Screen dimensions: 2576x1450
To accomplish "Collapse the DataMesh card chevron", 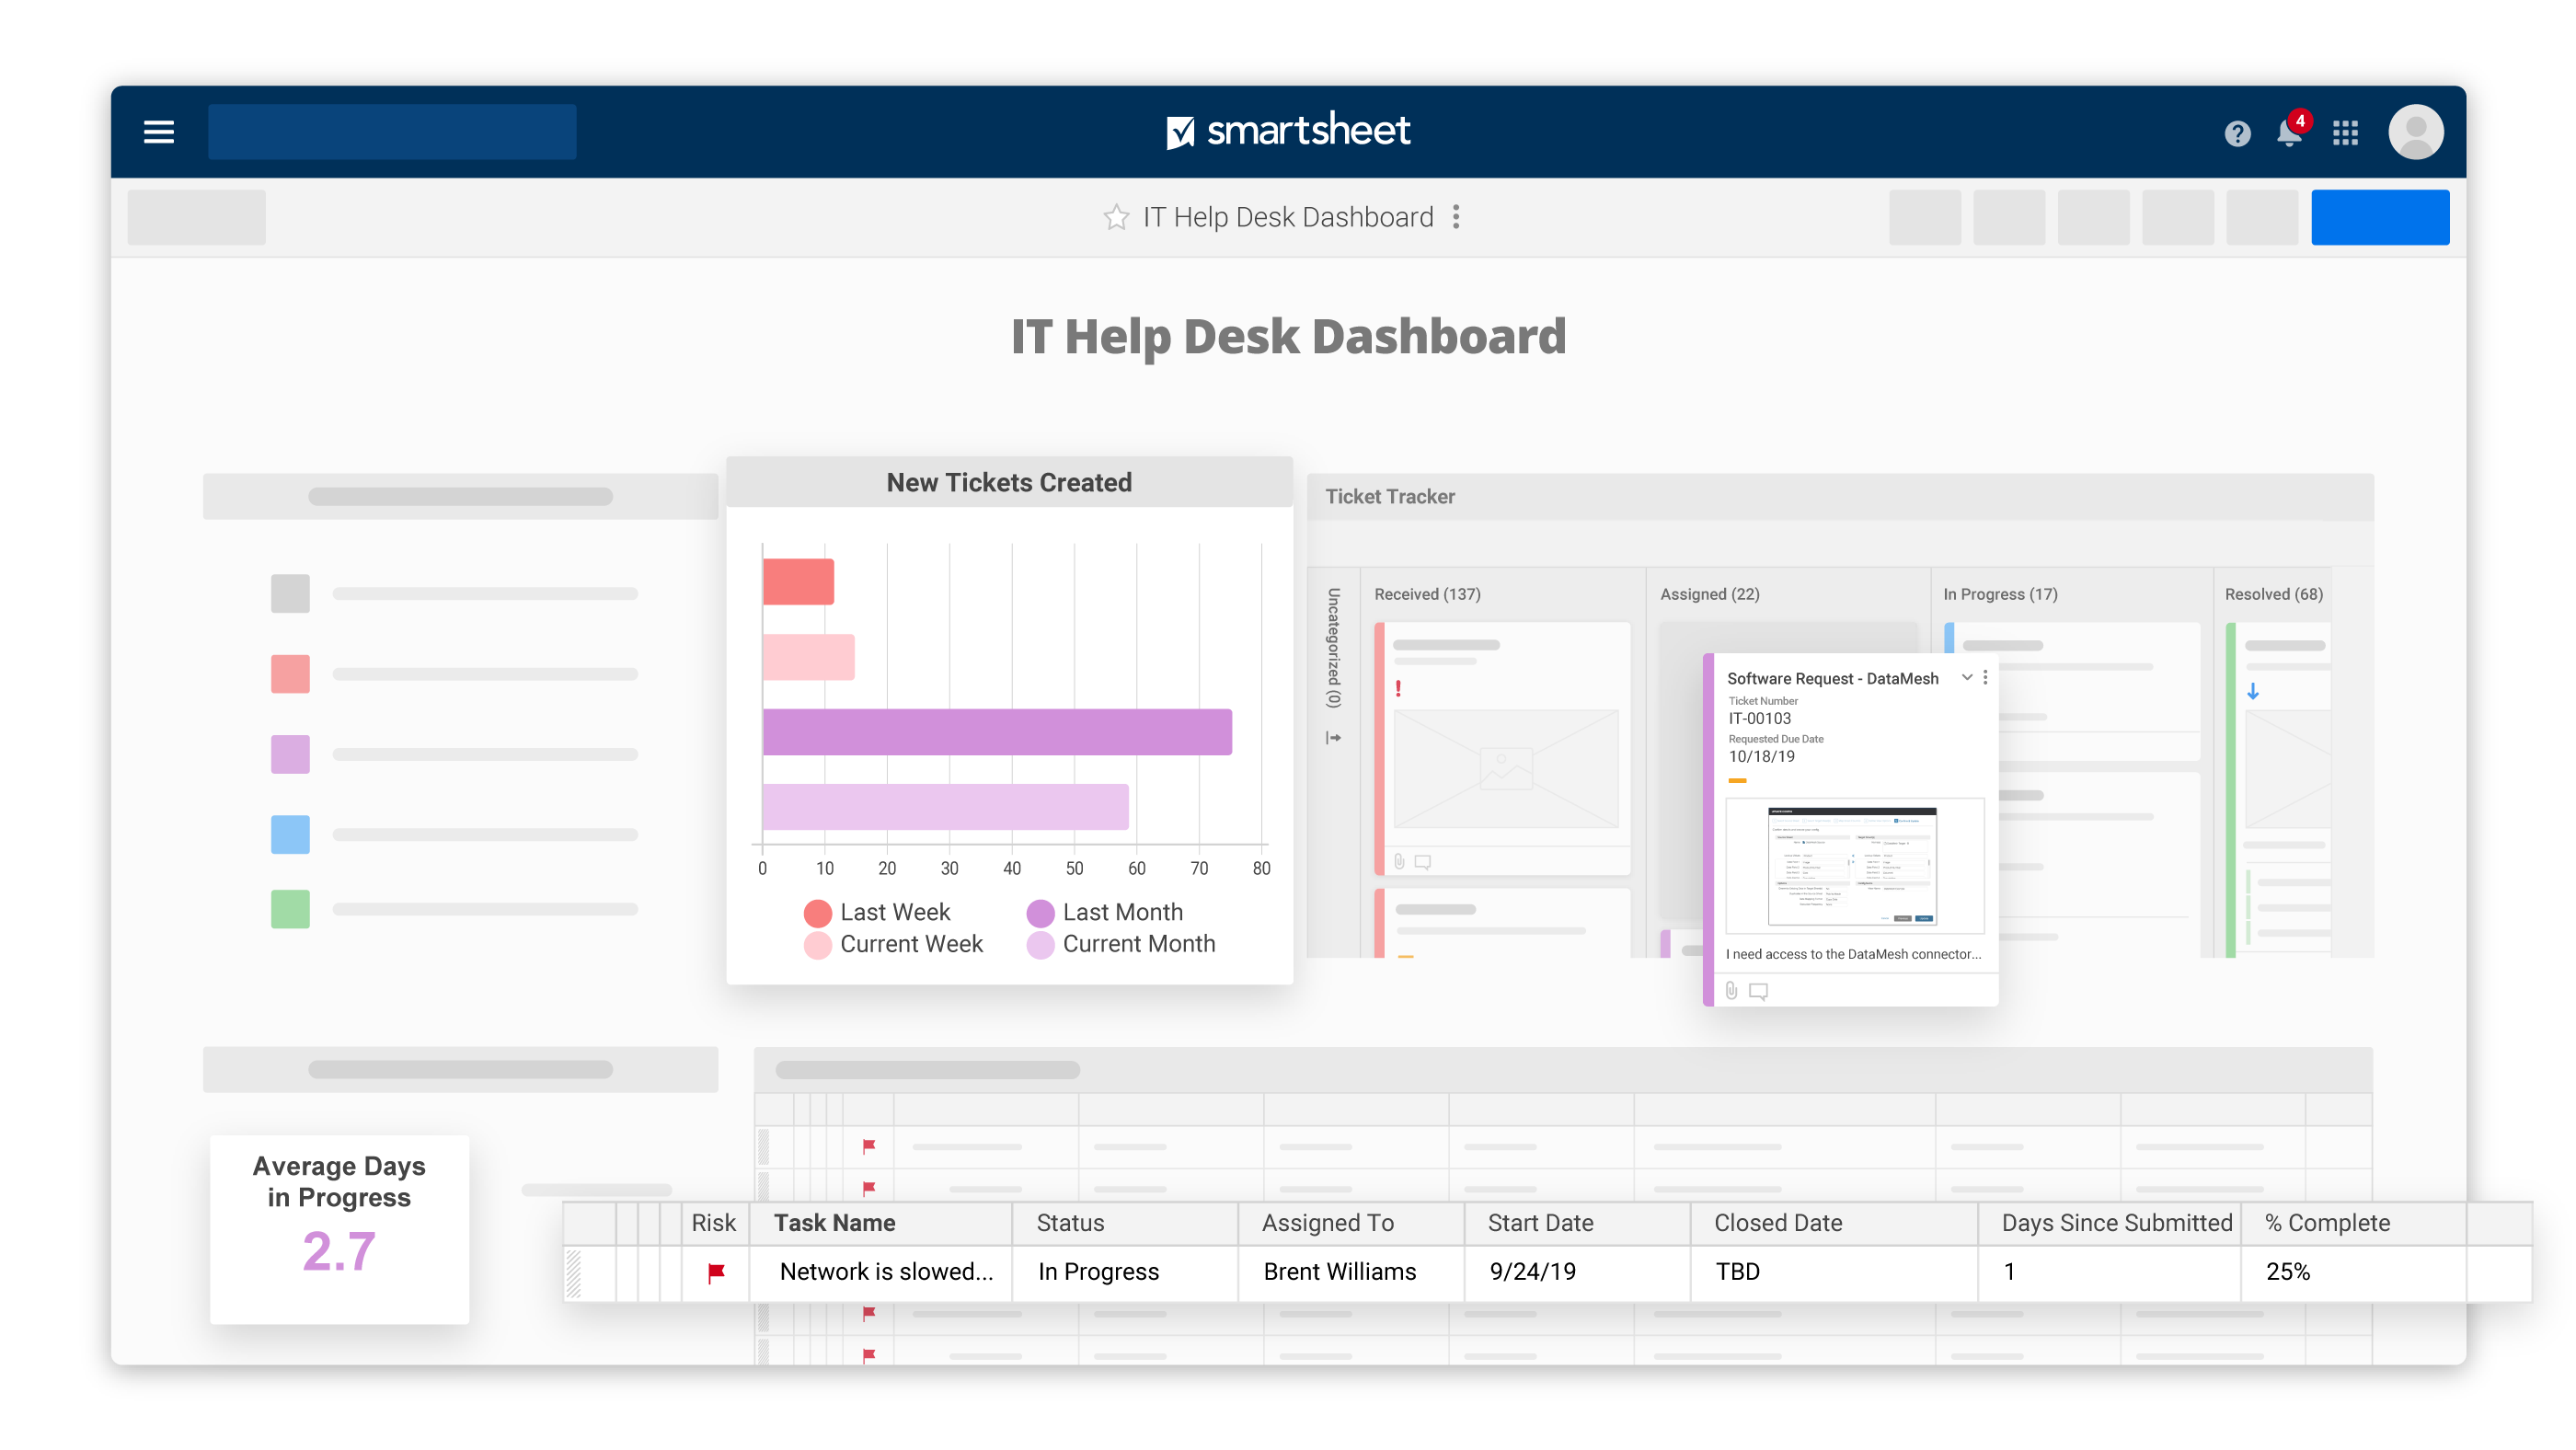I will 1967,677.
